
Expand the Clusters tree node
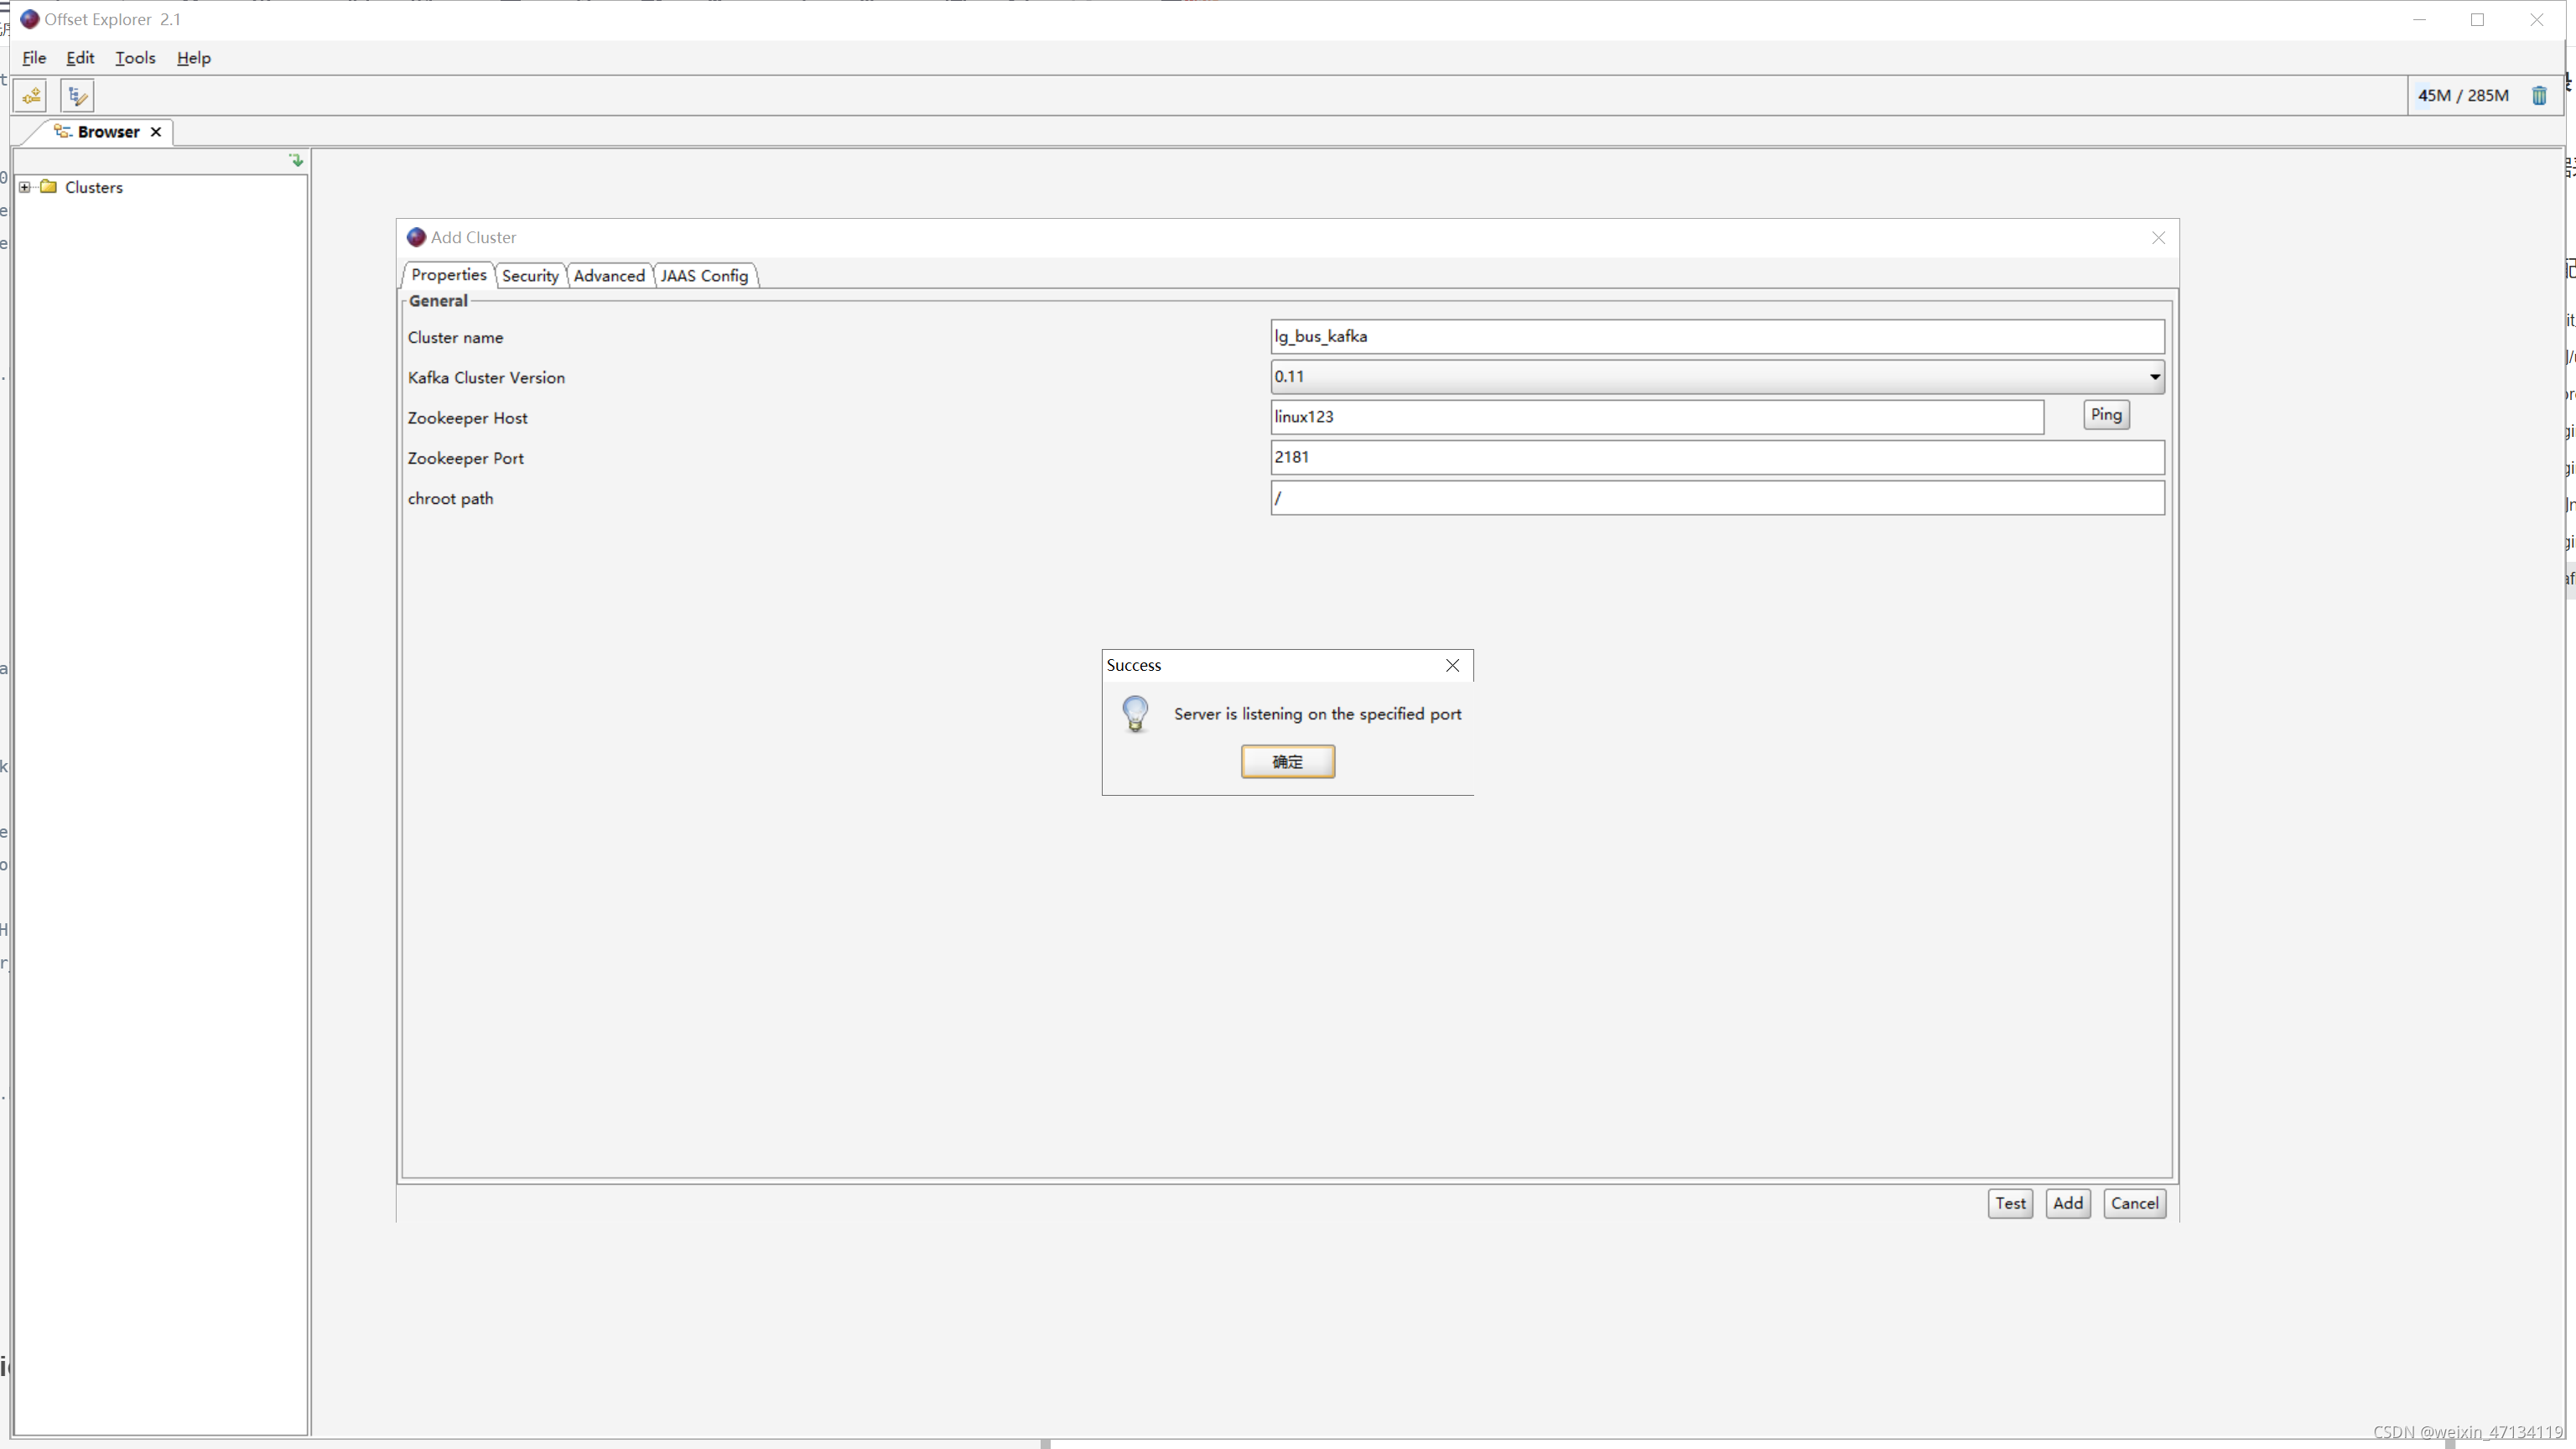coord(25,186)
